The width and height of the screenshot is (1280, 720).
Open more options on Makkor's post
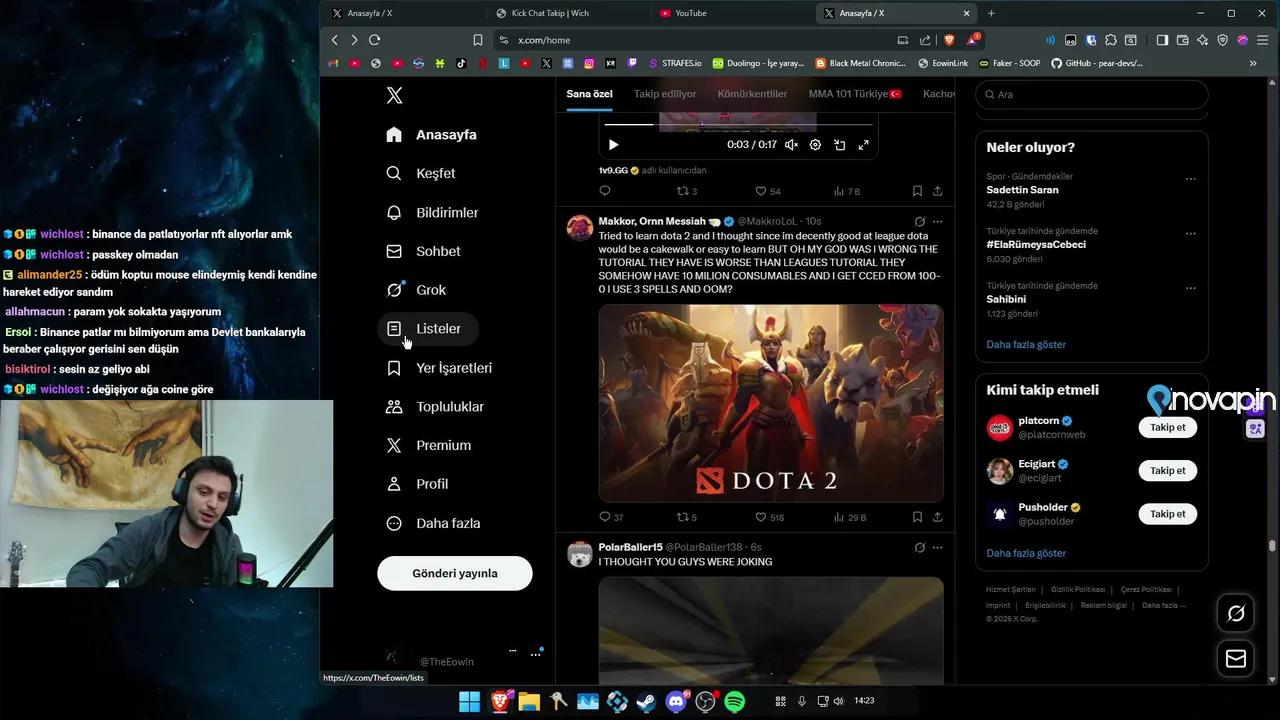pyautogui.click(x=937, y=221)
